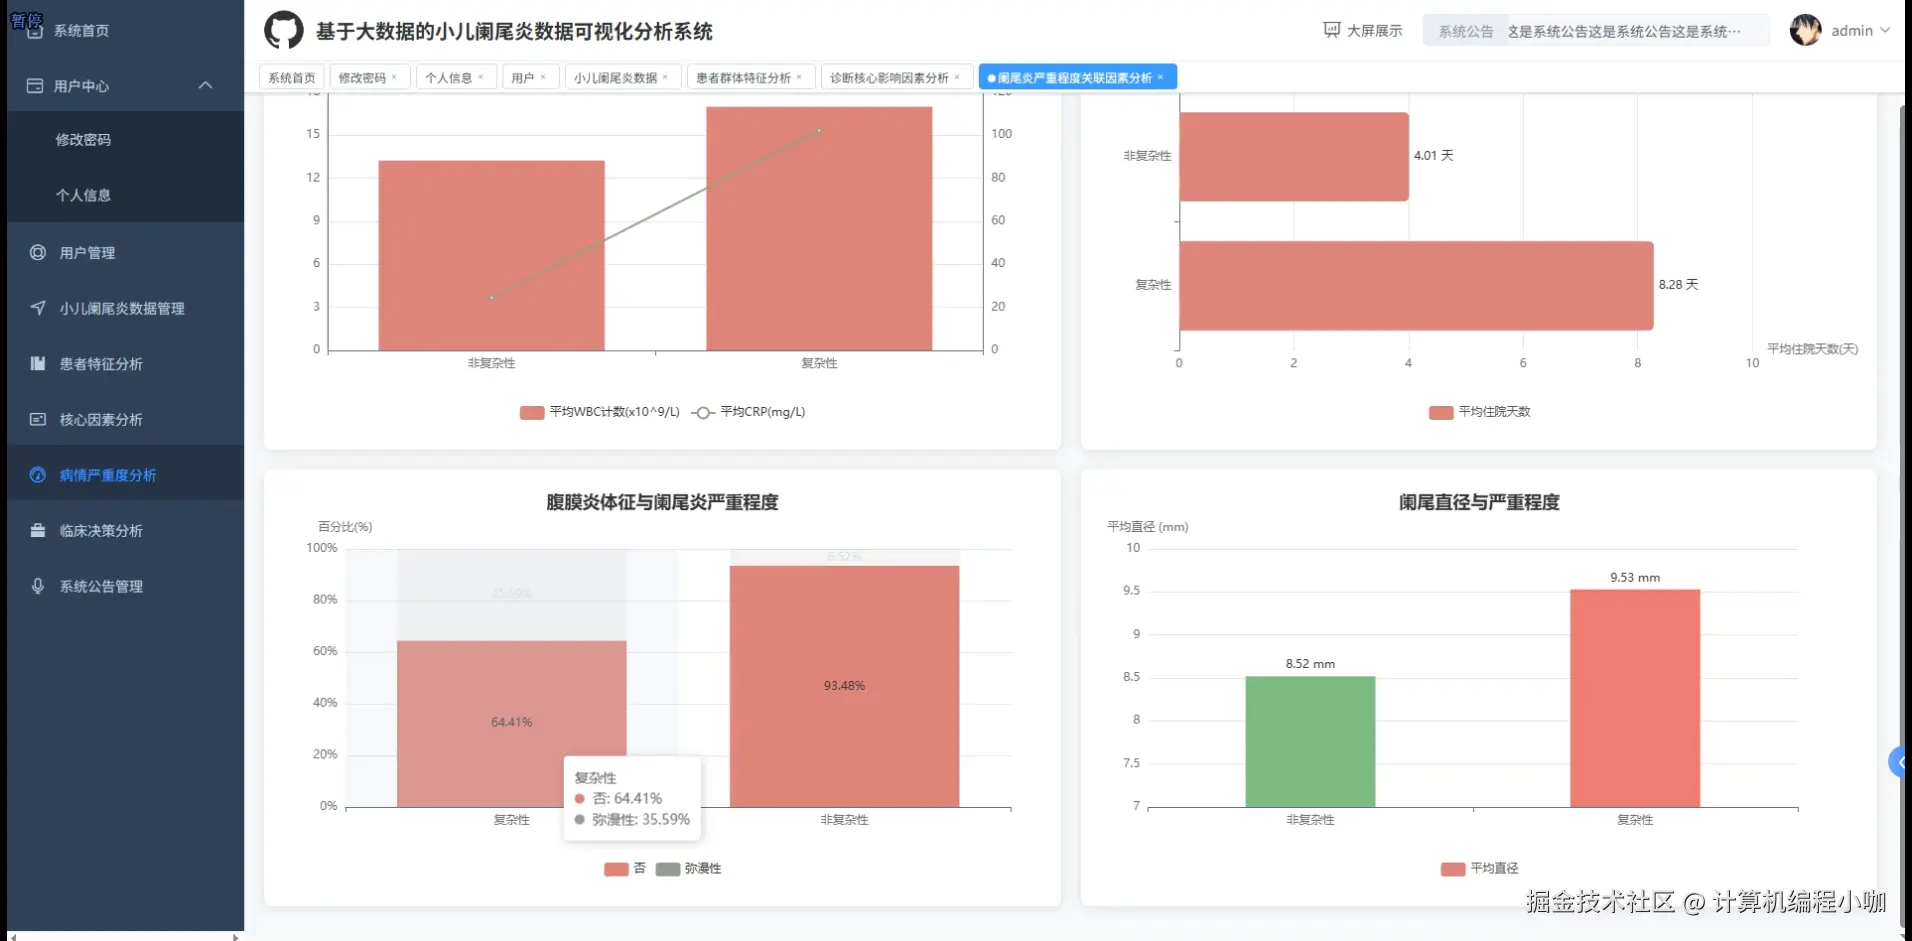Click the 腹膜炎体征与阑尾炎严重程度 chart title
This screenshot has width=1912, height=941.
pyautogui.click(x=662, y=502)
